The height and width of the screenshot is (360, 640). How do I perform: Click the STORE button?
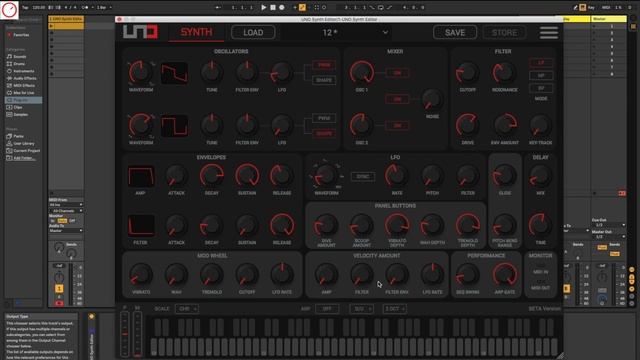(504, 32)
